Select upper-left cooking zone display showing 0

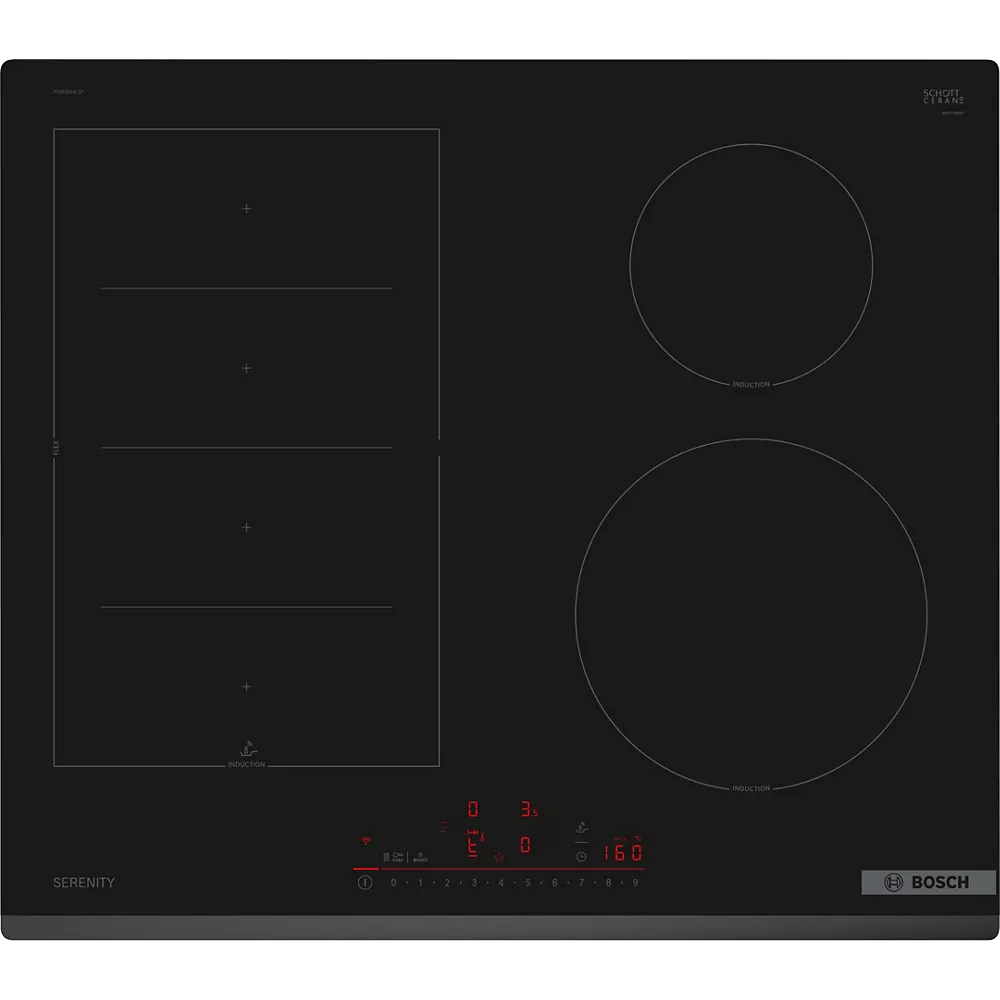pos(473,809)
